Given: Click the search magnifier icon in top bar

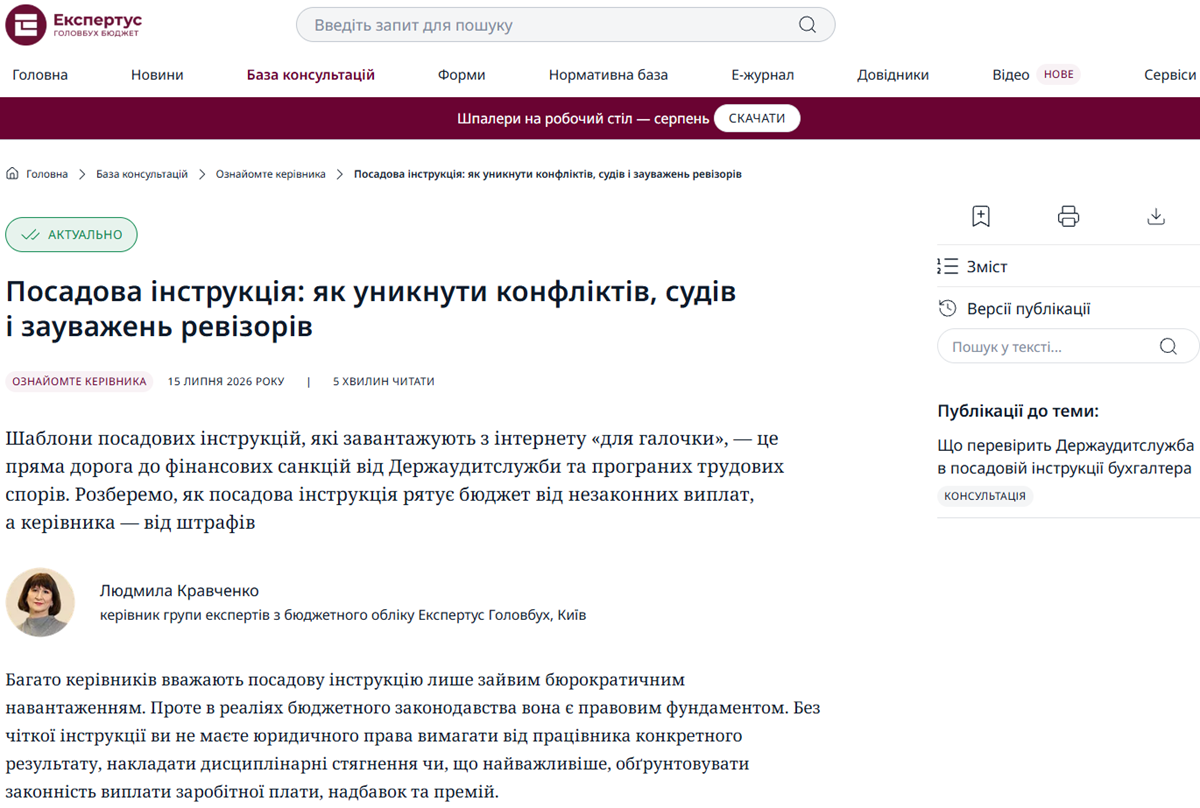Looking at the screenshot, I should [x=807, y=25].
